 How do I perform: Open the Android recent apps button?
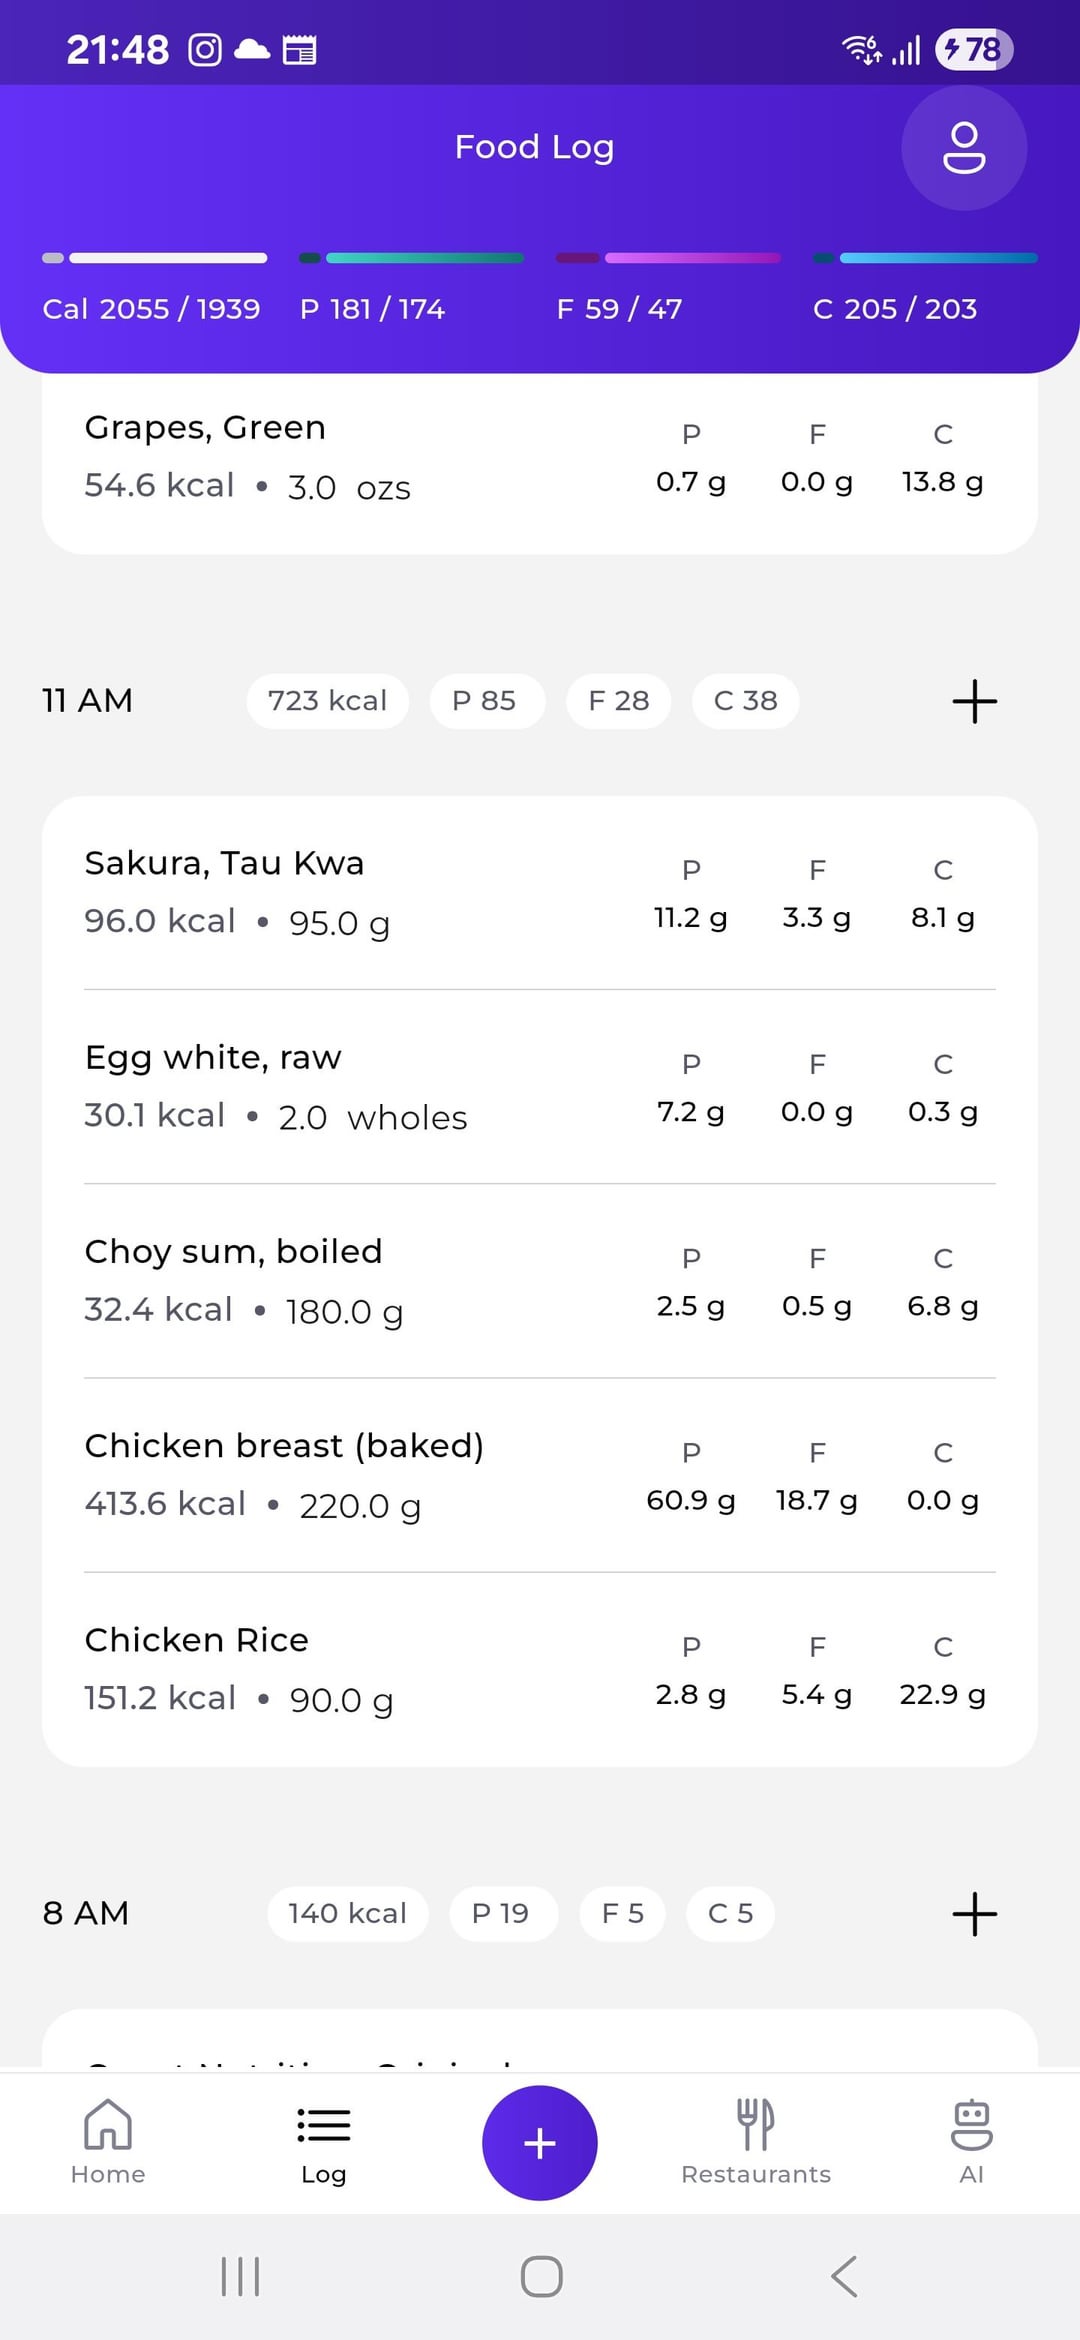pos(240,2276)
